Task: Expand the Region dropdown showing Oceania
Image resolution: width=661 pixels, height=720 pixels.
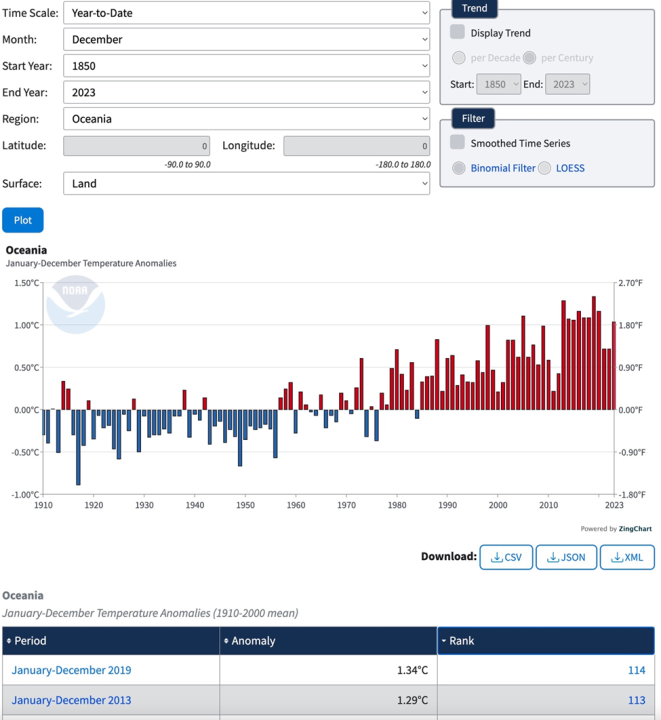Action: [x=246, y=118]
